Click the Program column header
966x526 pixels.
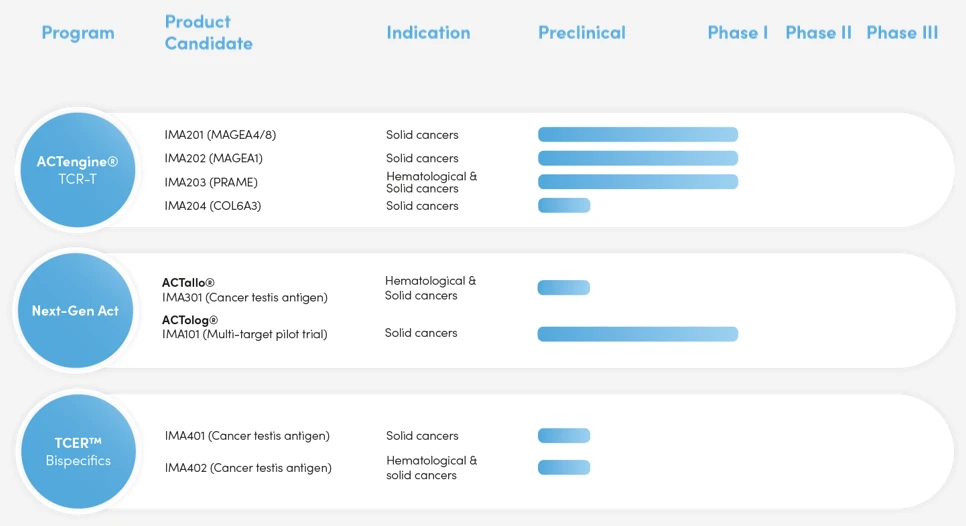pyautogui.click(x=78, y=33)
